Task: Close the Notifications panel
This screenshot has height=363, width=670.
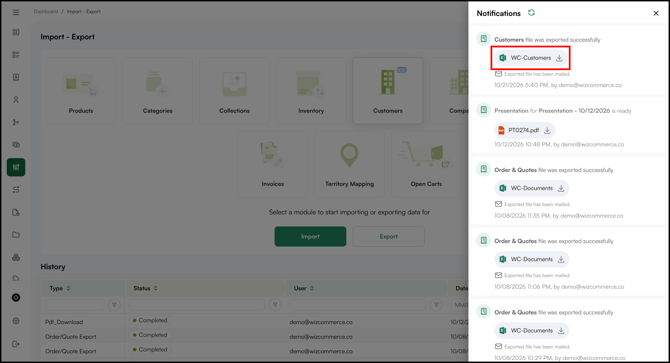Action: click(x=656, y=13)
